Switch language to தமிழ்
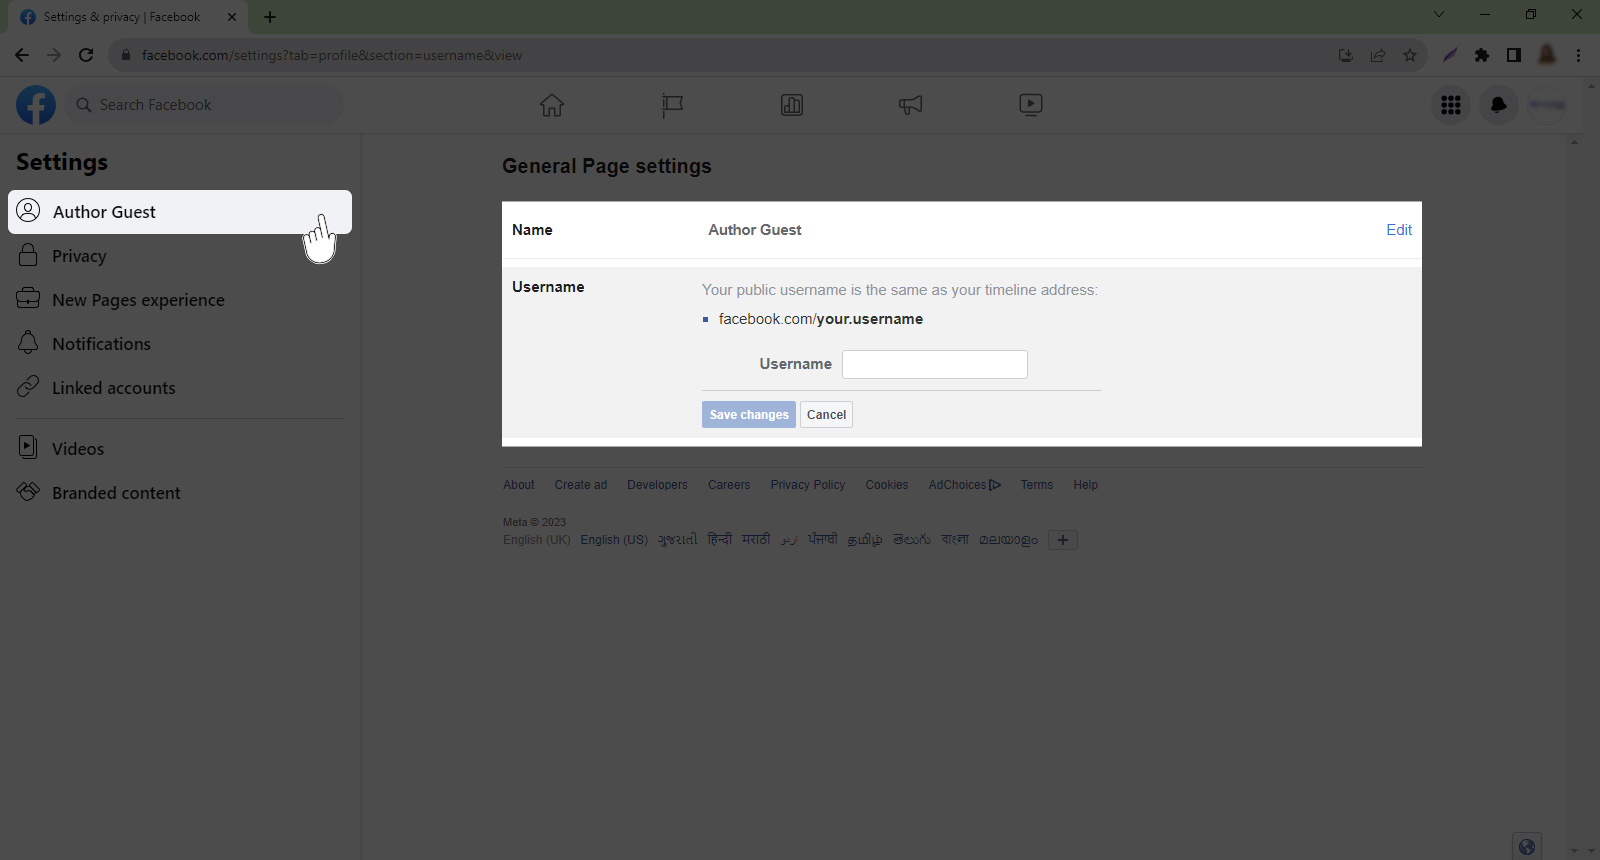 pyautogui.click(x=865, y=540)
